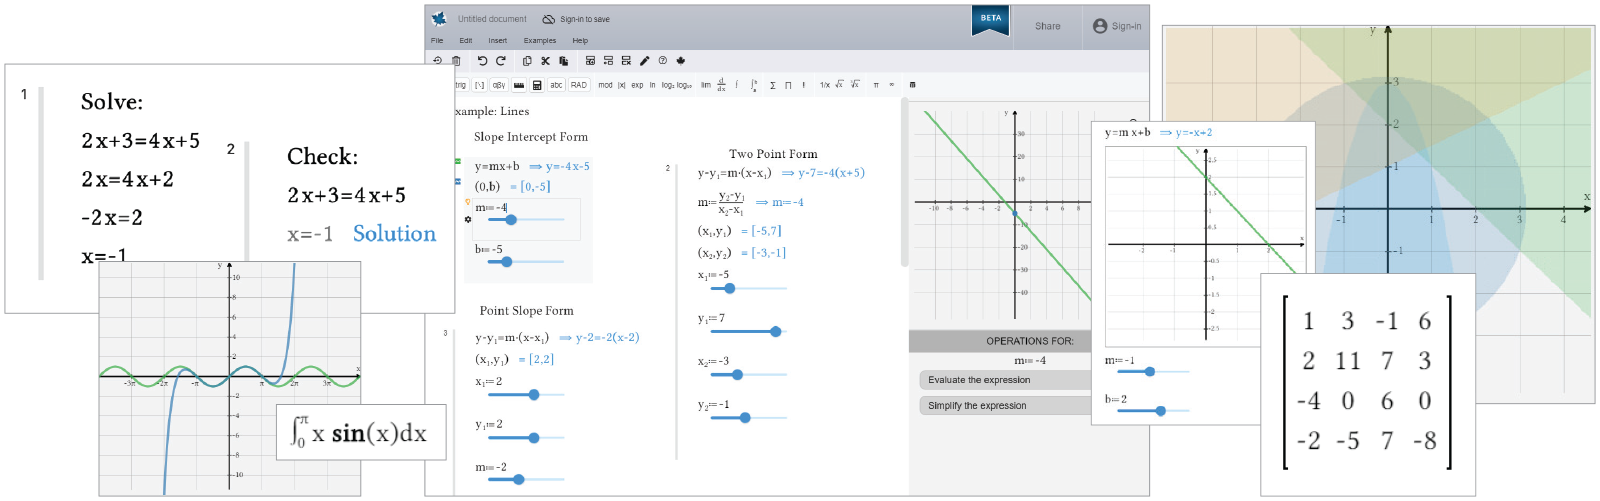Open the Insert menu
The image size is (1600, 501).
pos(497,41)
